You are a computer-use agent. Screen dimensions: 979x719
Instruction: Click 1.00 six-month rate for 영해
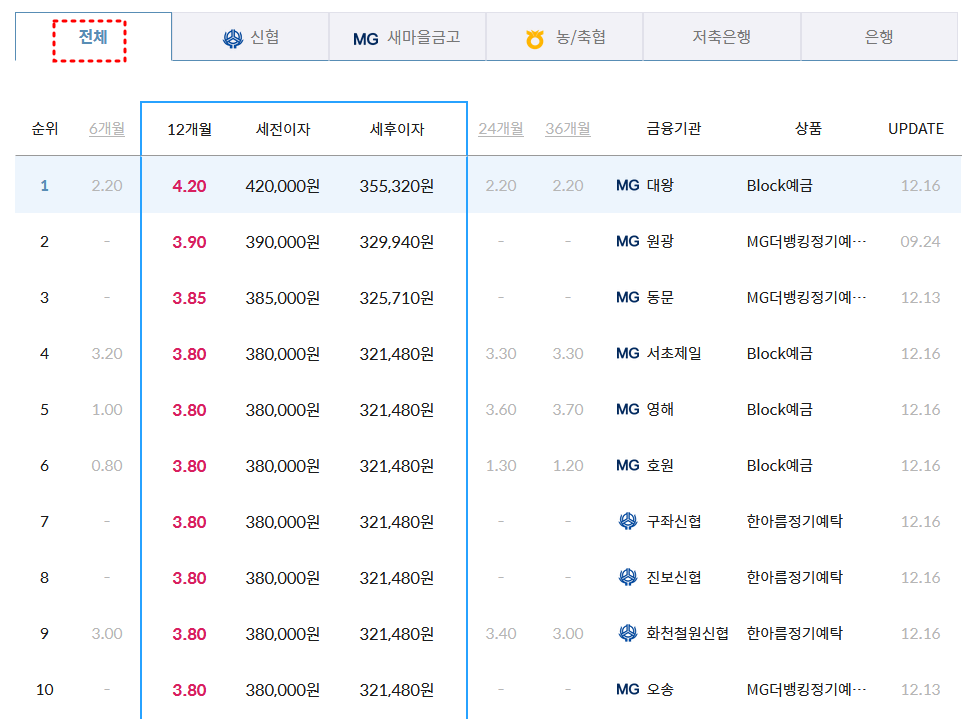(x=107, y=409)
